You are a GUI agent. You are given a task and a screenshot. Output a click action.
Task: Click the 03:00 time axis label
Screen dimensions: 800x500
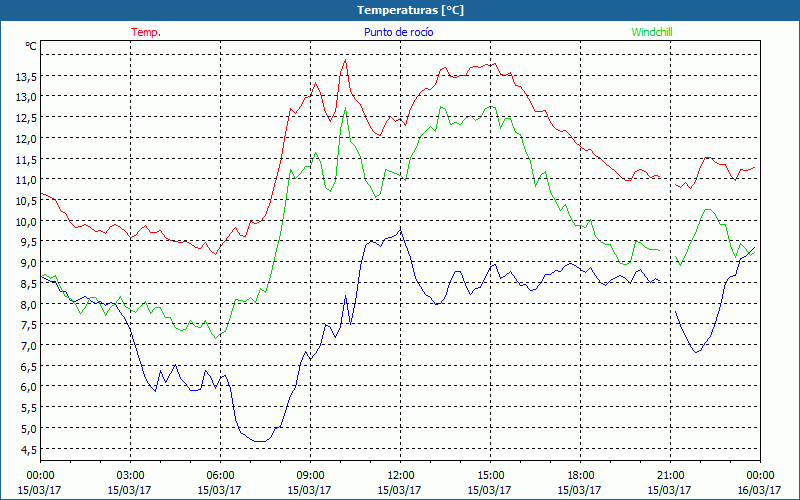pos(130,476)
